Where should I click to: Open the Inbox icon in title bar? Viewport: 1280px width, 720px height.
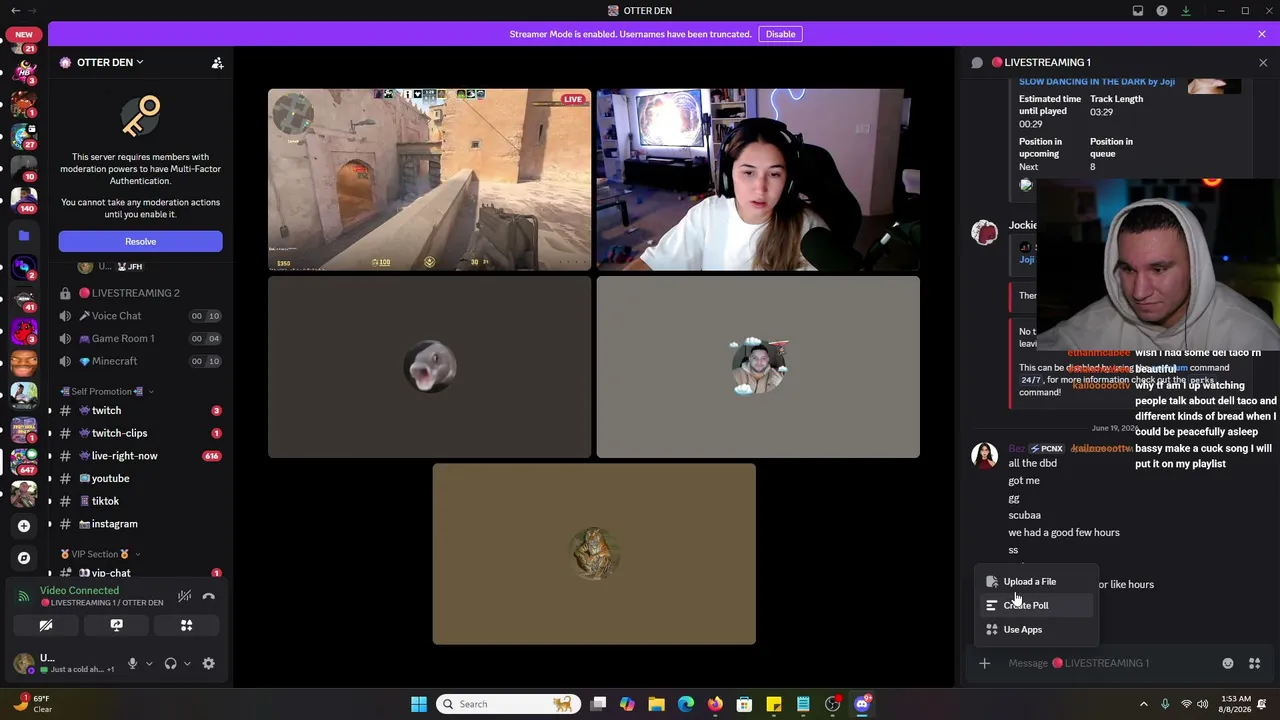click(1138, 11)
